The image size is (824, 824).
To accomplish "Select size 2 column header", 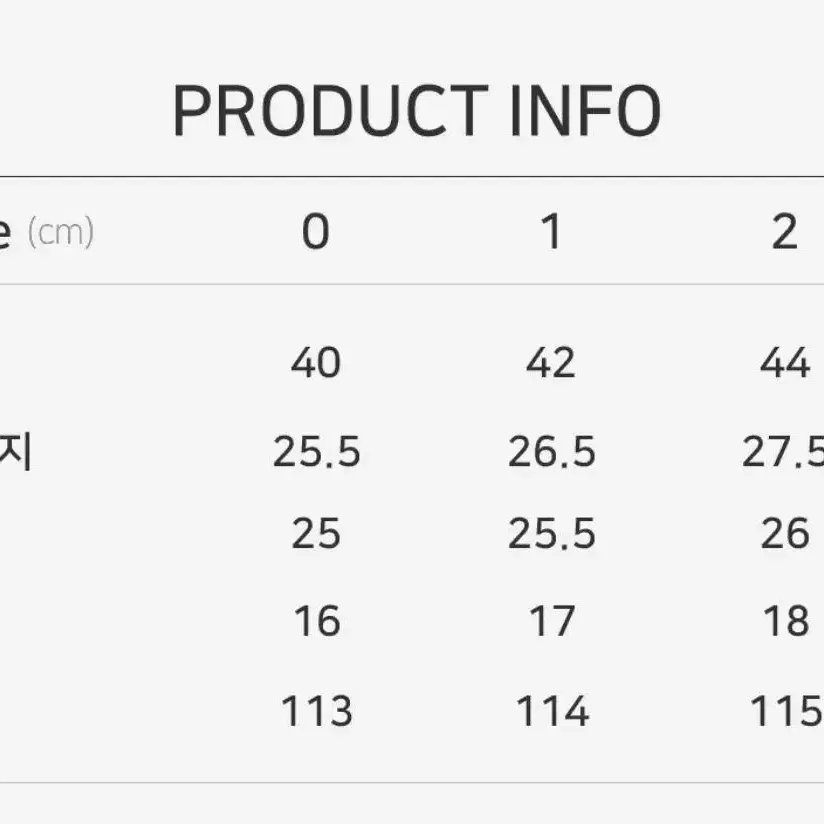I will point(785,232).
